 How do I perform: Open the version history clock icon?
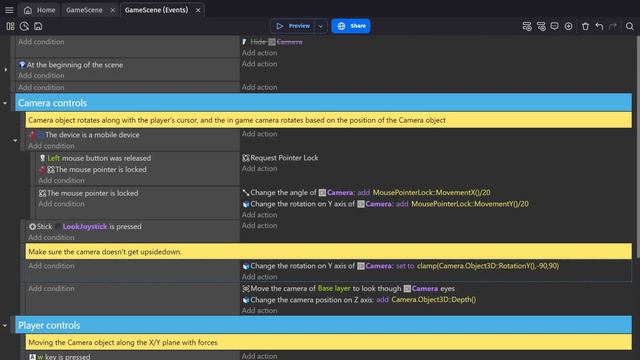tap(24, 26)
